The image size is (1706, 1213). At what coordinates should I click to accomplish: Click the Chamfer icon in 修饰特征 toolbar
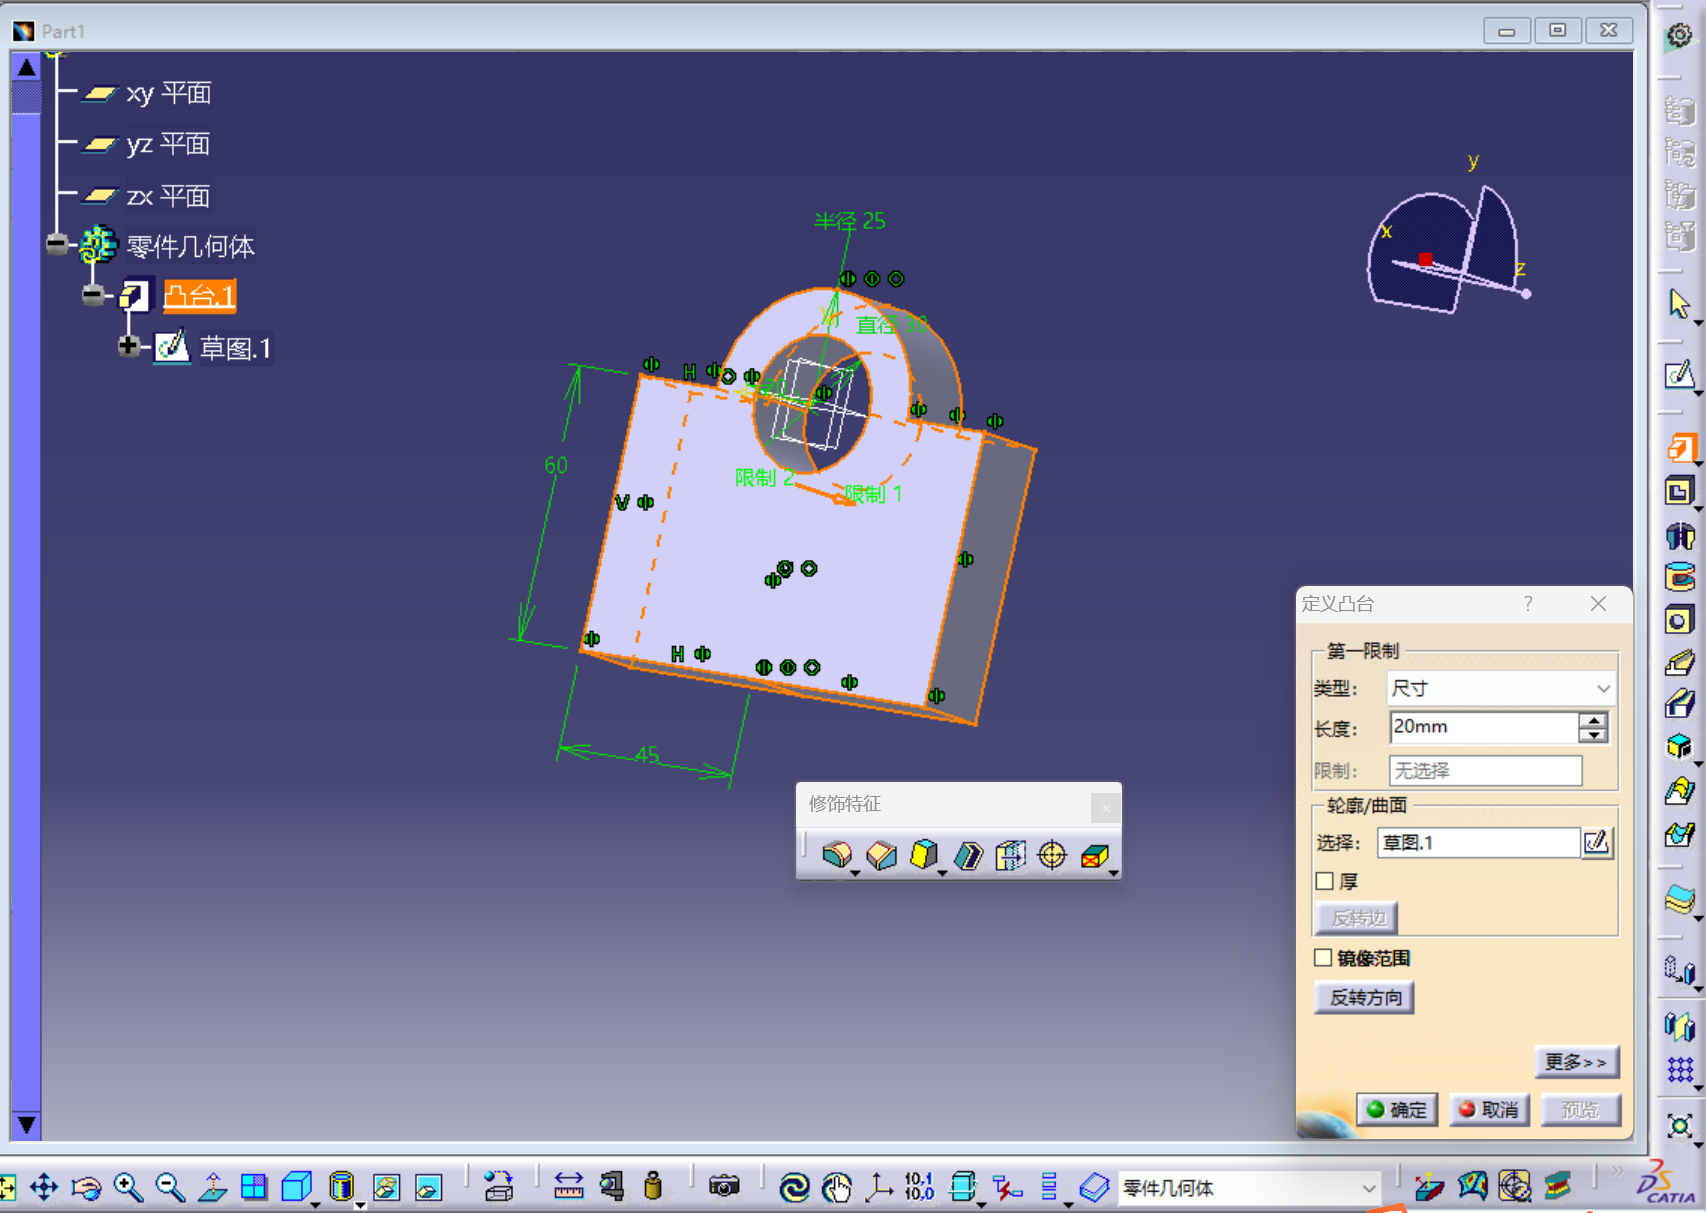tap(881, 855)
